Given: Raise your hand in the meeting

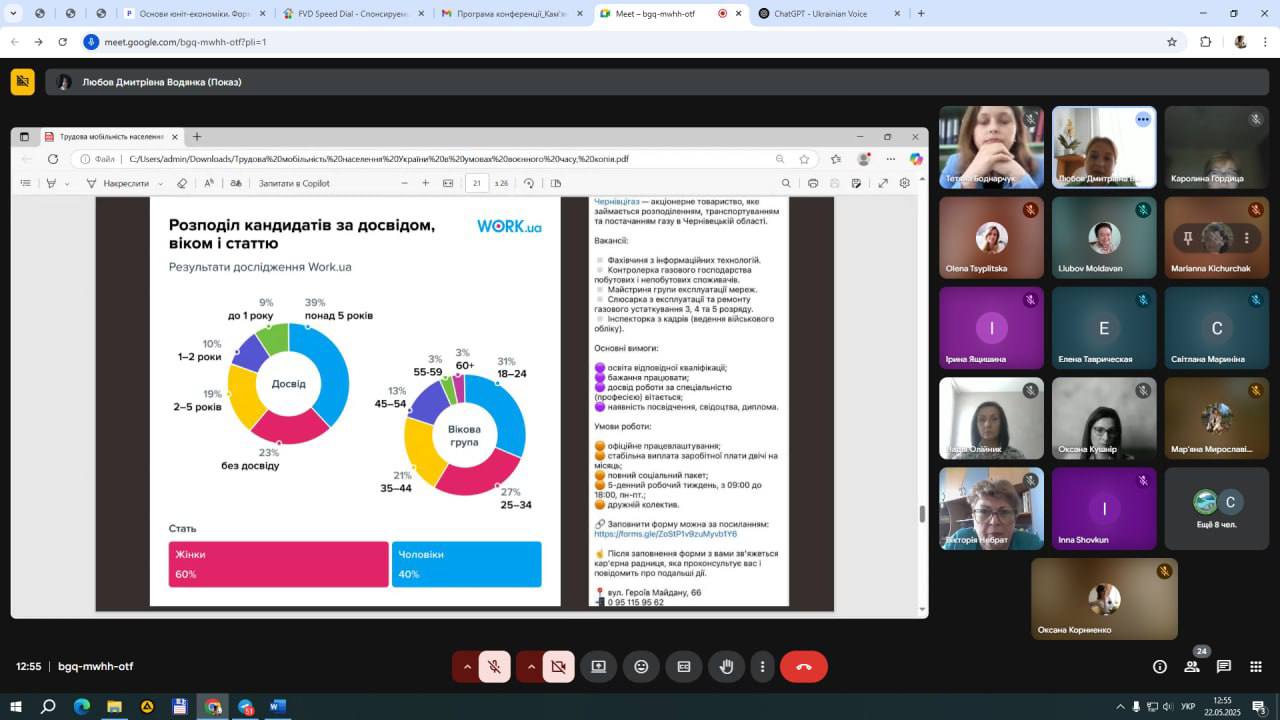Looking at the screenshot, I should (x=727, y=666).
